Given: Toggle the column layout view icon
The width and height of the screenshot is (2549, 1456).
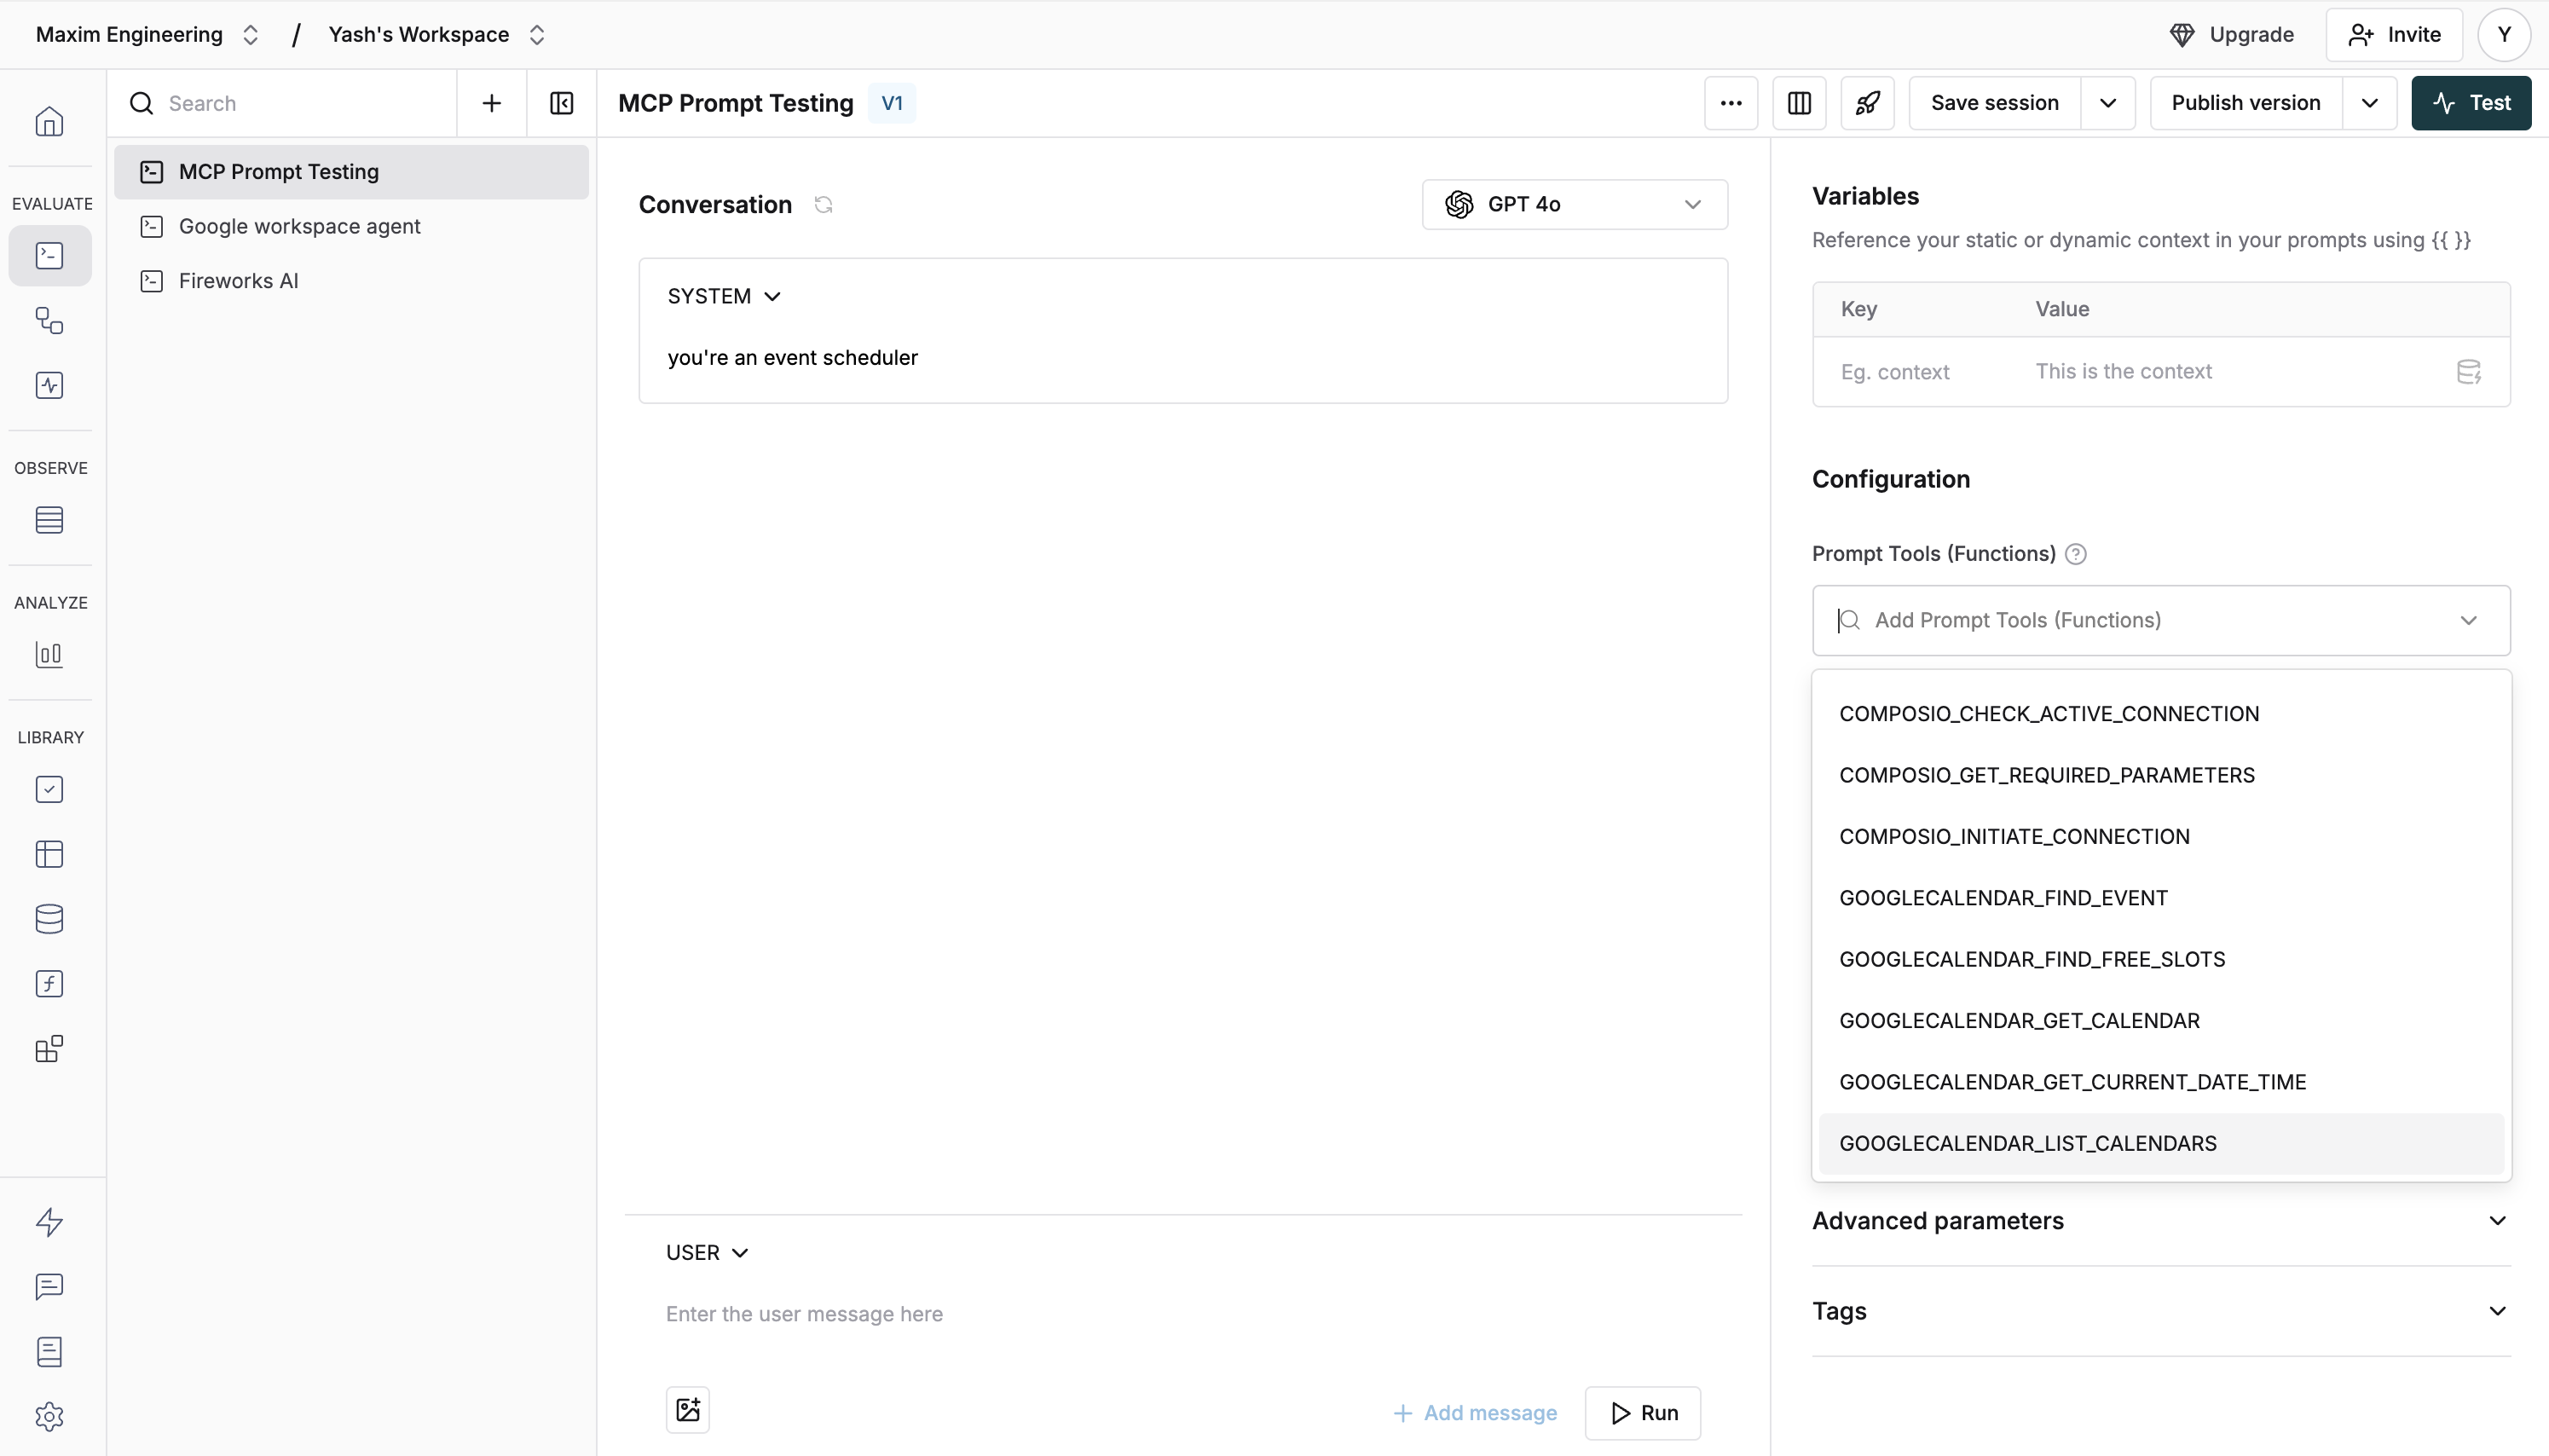Looking at the screenshot, I should click(1799, 103).
